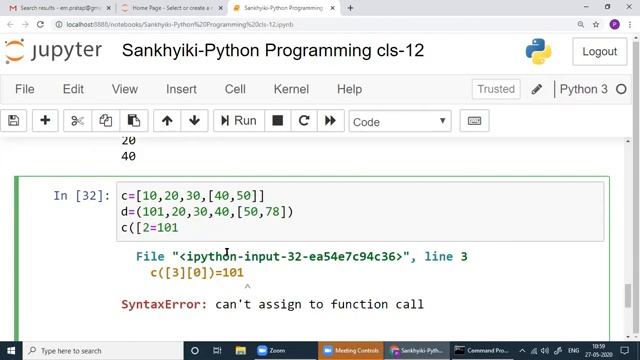Open the Edit menu
Image resolution: width=640 pixels, height=360 pixels.
tap(73, 89)
